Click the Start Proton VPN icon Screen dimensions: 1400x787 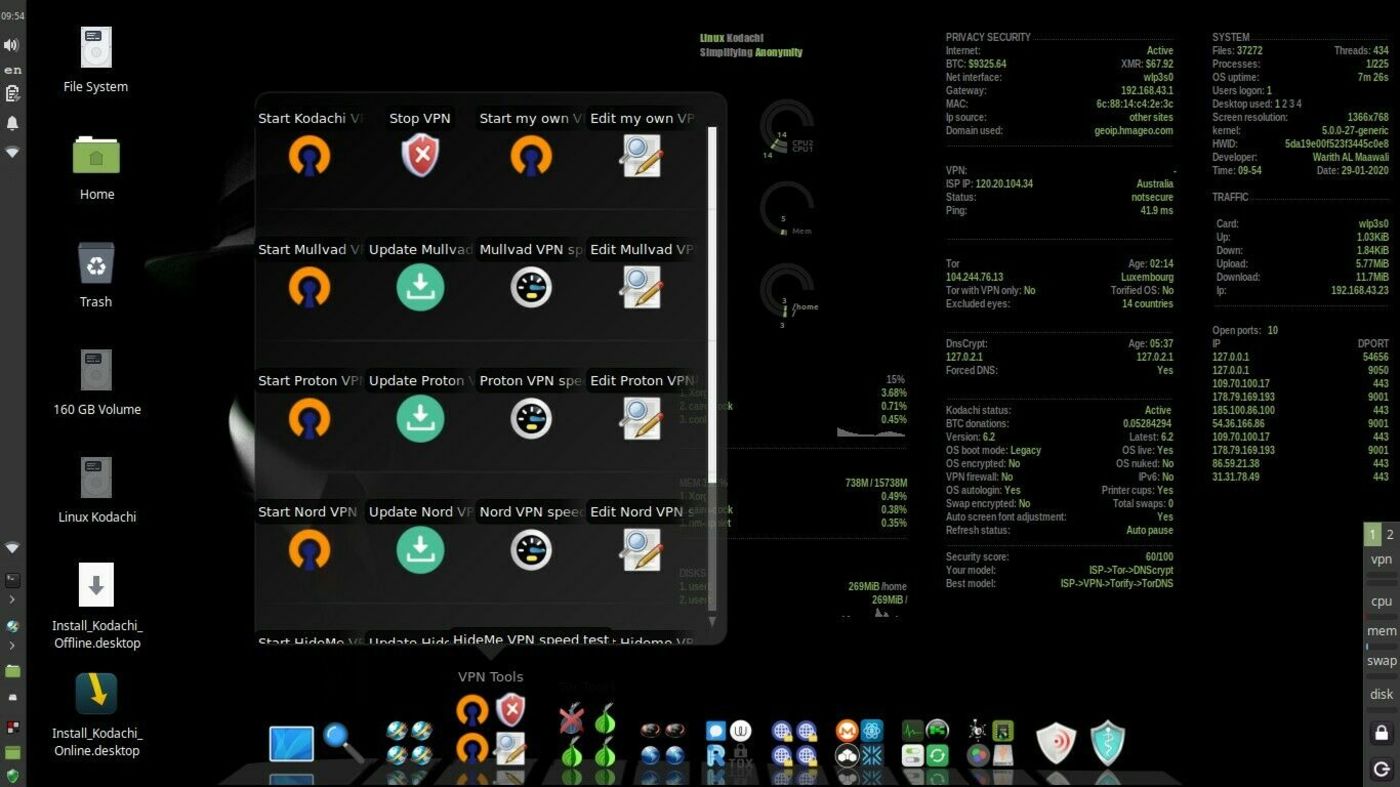[310, 418]
